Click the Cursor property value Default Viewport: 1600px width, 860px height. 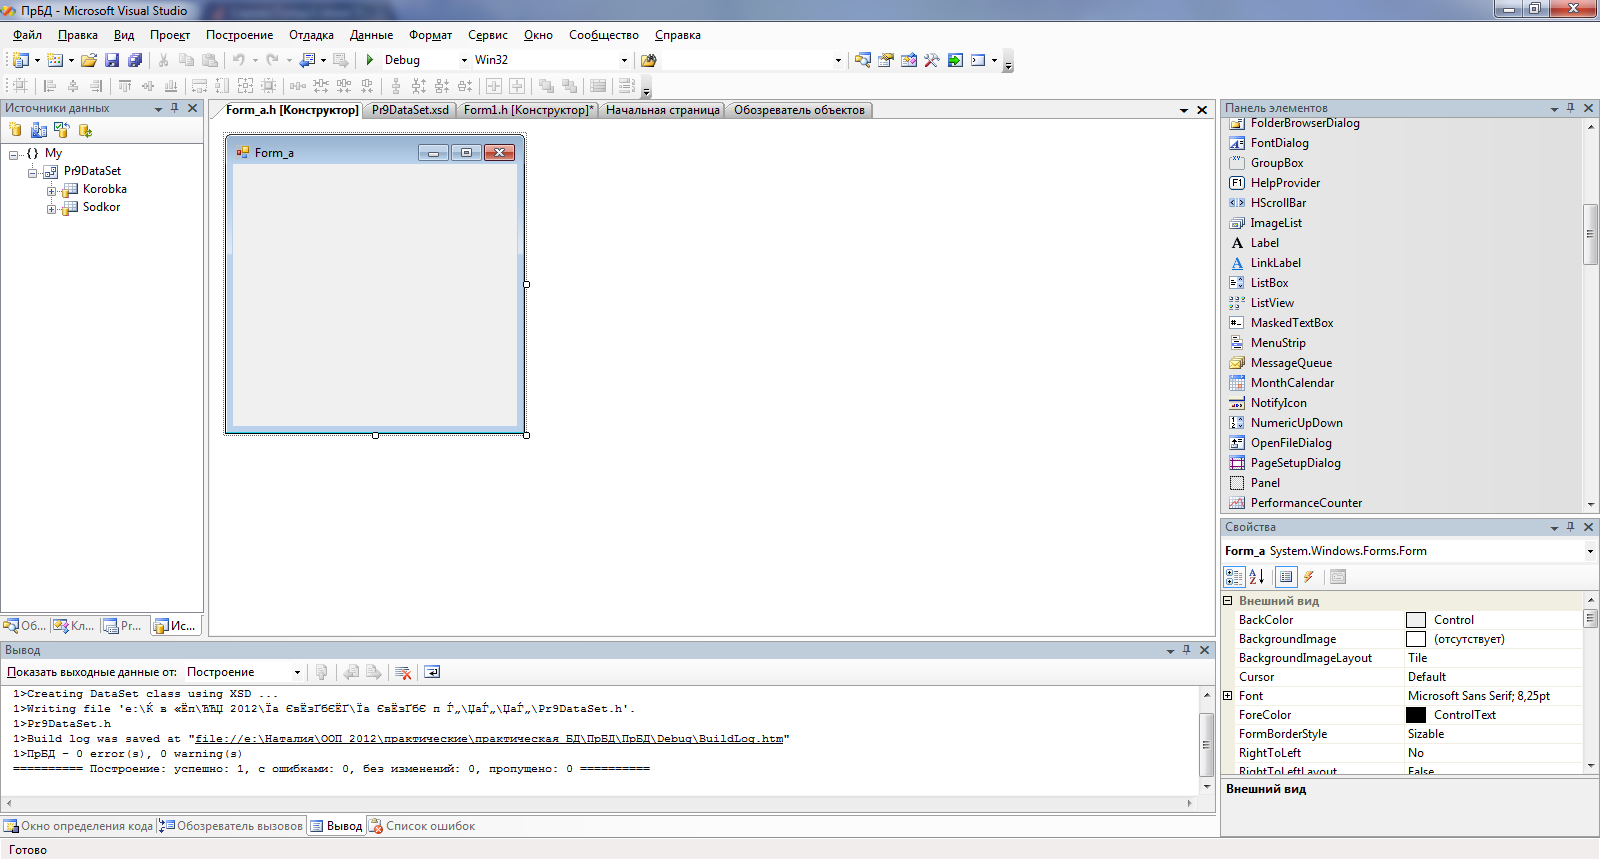point(1427,677)
